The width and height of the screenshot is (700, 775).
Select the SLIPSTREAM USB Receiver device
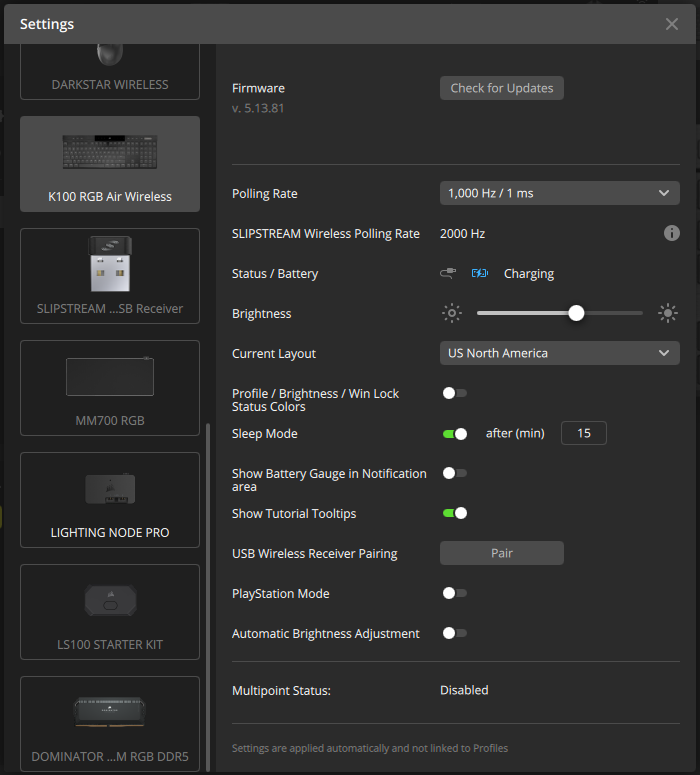(110, 276)
